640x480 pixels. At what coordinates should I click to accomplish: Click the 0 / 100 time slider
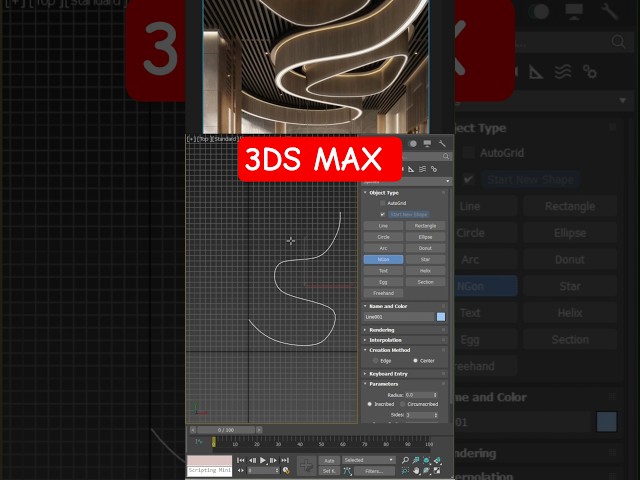[226, 430]
